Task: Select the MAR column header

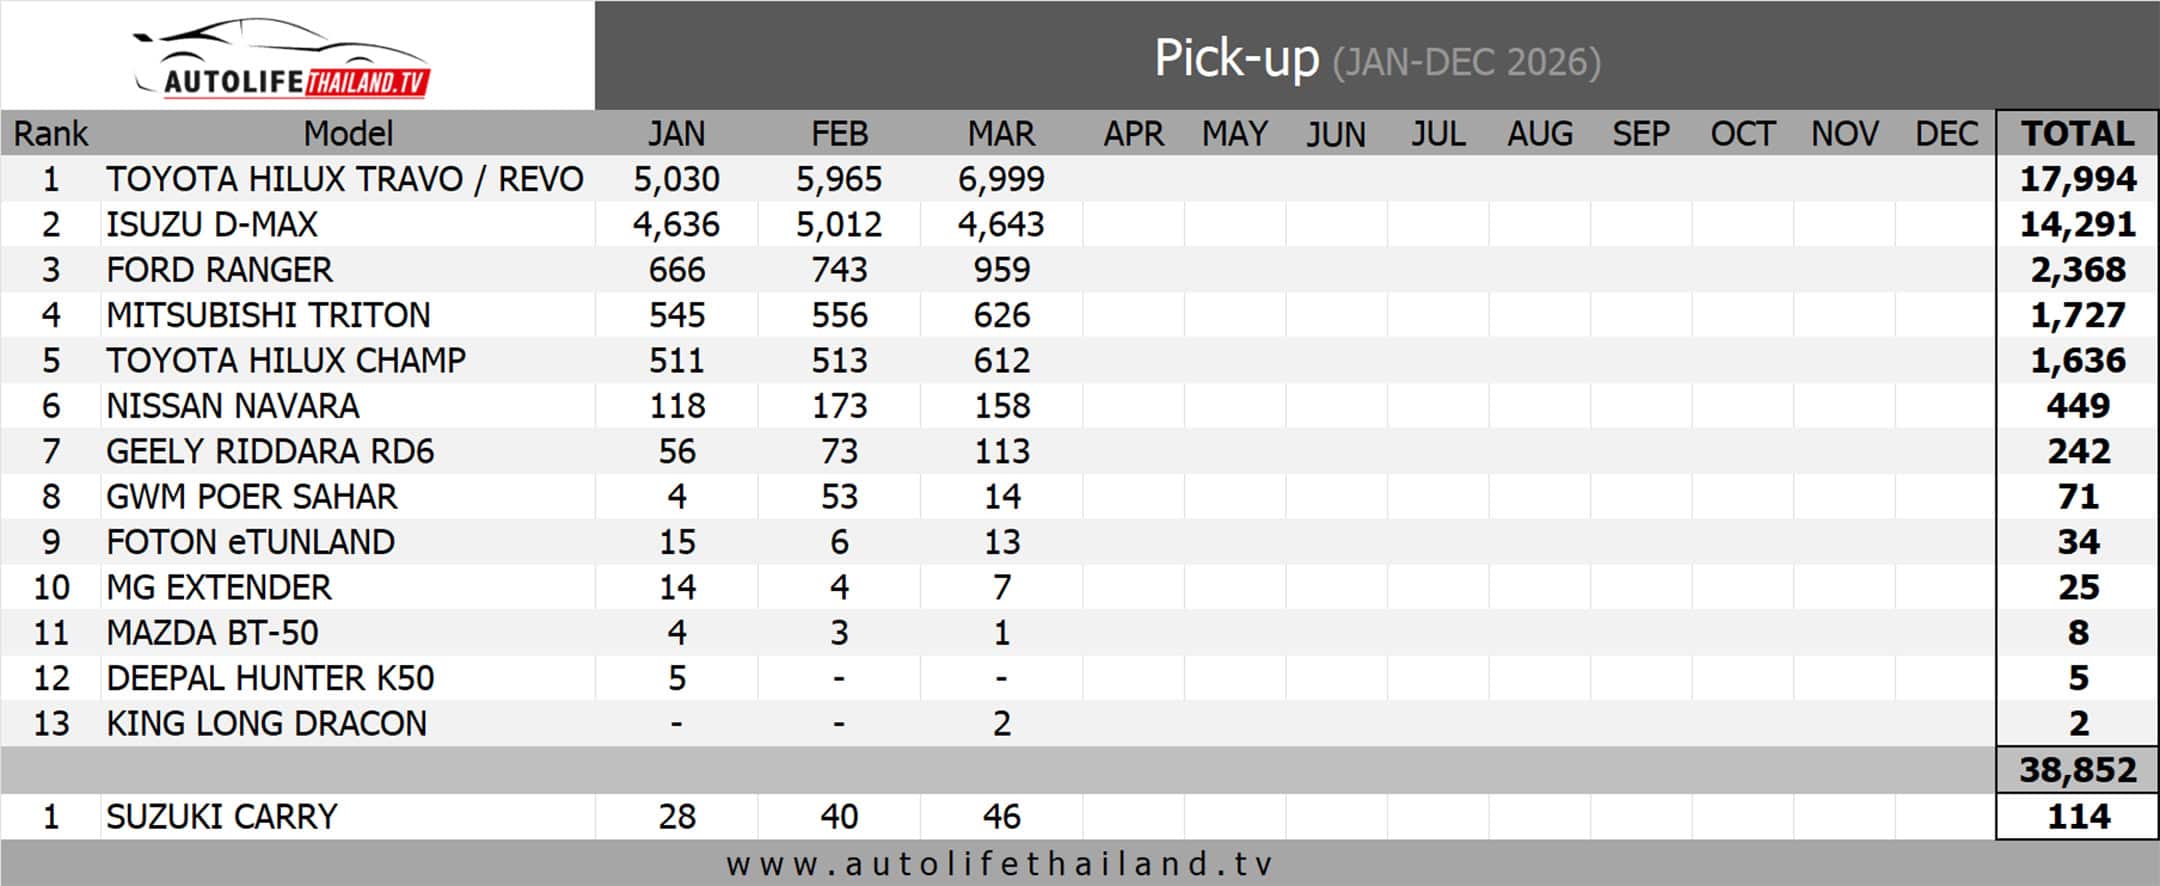Action: [x=1001, y=133]
